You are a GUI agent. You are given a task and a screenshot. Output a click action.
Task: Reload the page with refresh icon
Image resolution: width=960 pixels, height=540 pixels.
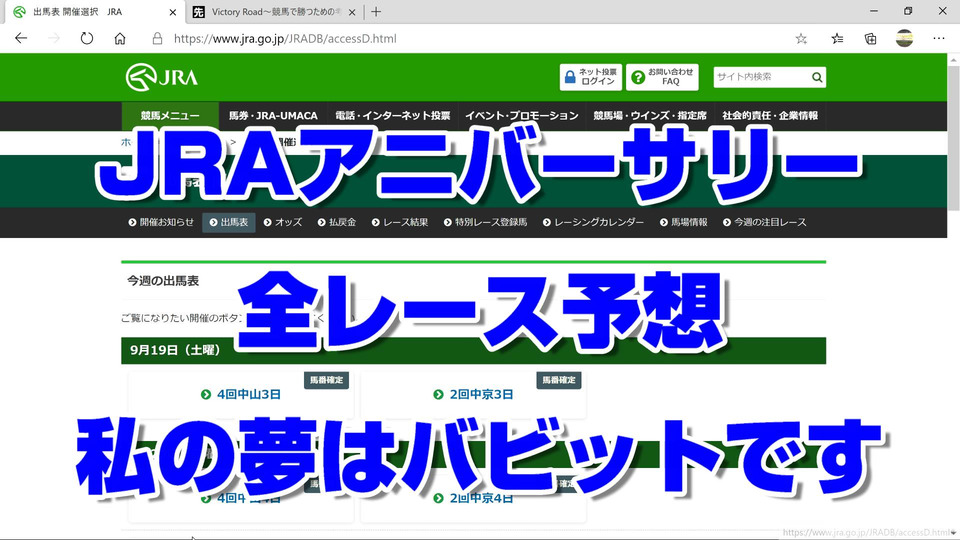[87, 39]
